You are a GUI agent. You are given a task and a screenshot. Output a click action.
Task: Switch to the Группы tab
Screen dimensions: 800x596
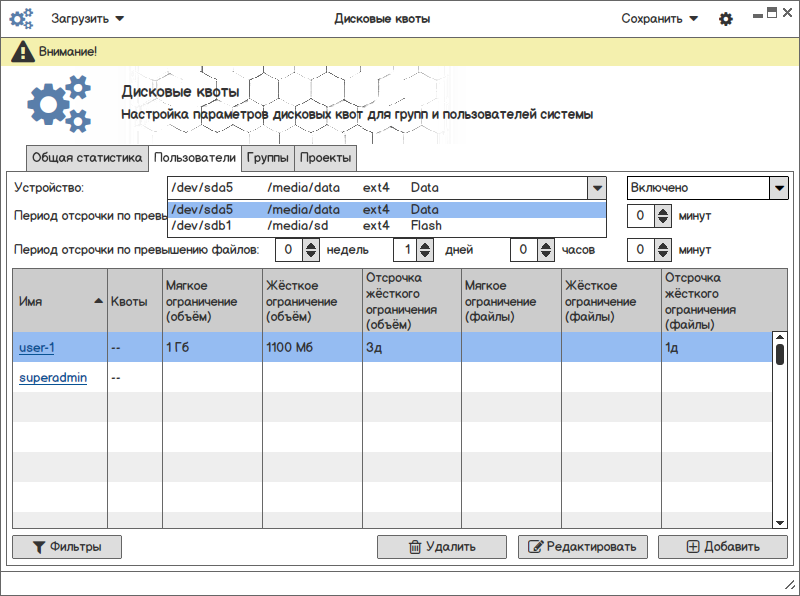(268, 158)
